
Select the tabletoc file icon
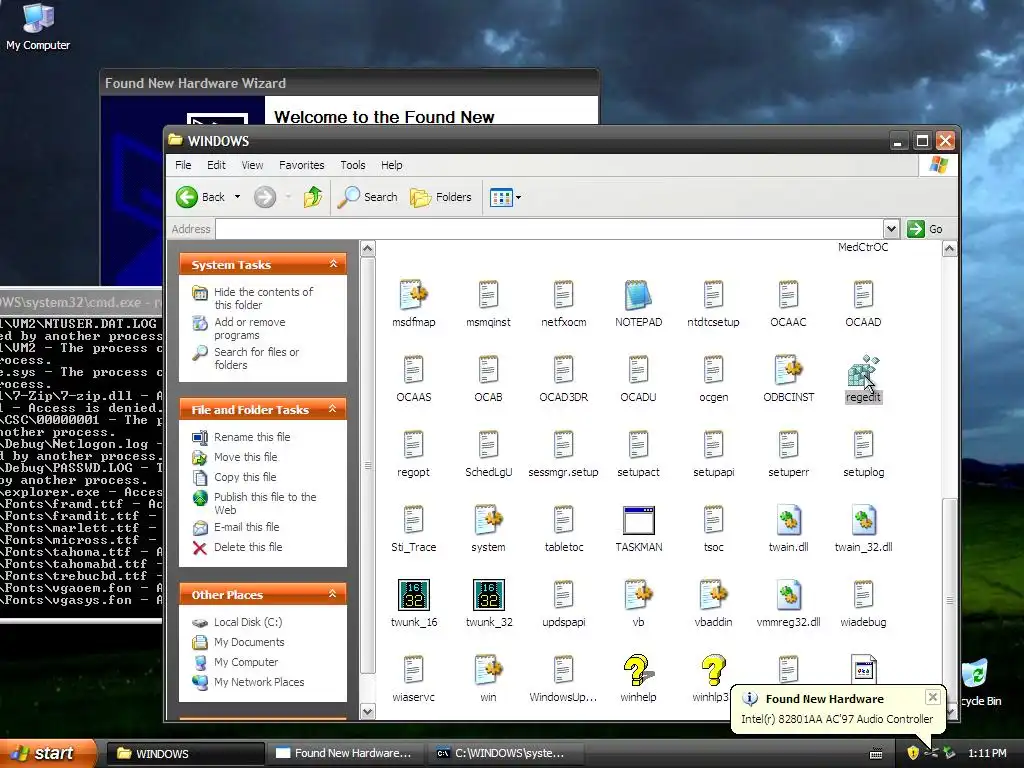coord(563,520)
